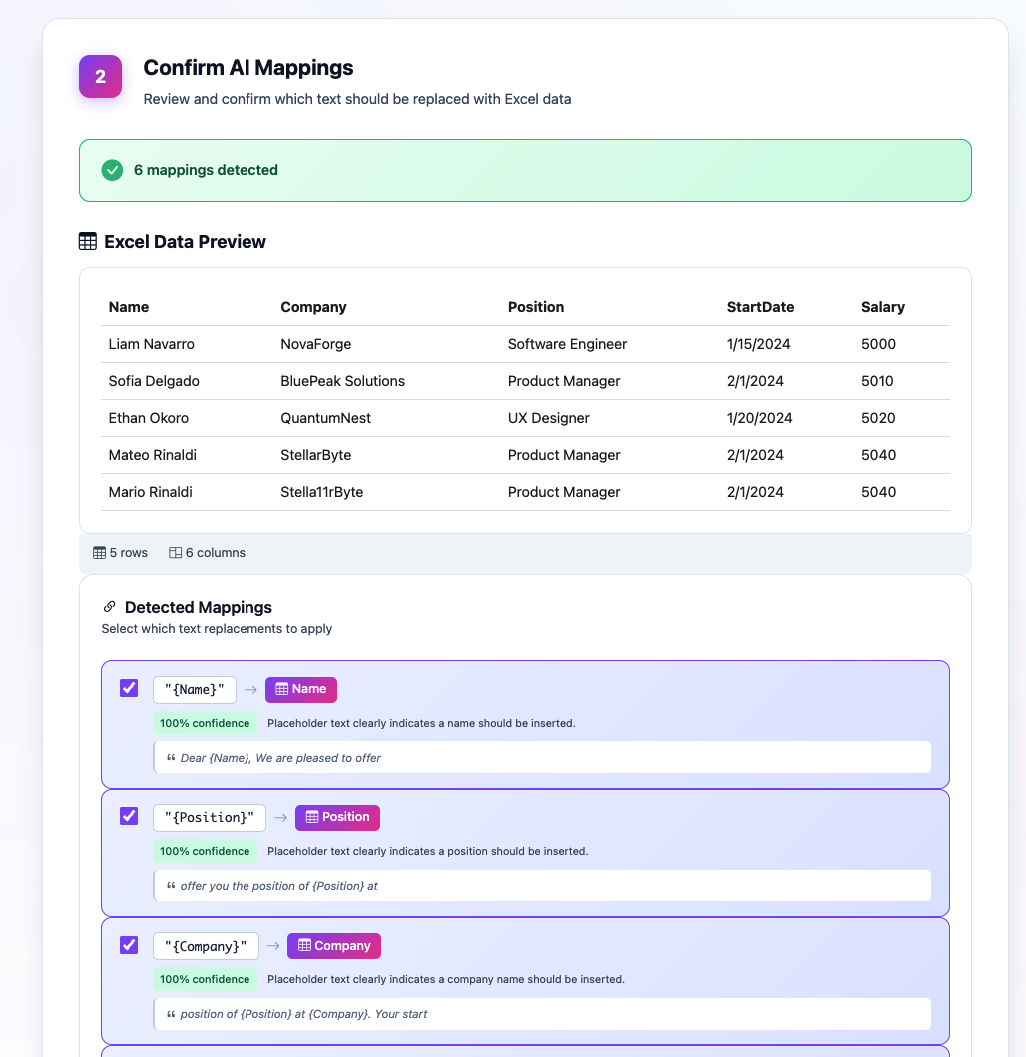Click the quote icon in the Name context snippet

coord(168,757)
